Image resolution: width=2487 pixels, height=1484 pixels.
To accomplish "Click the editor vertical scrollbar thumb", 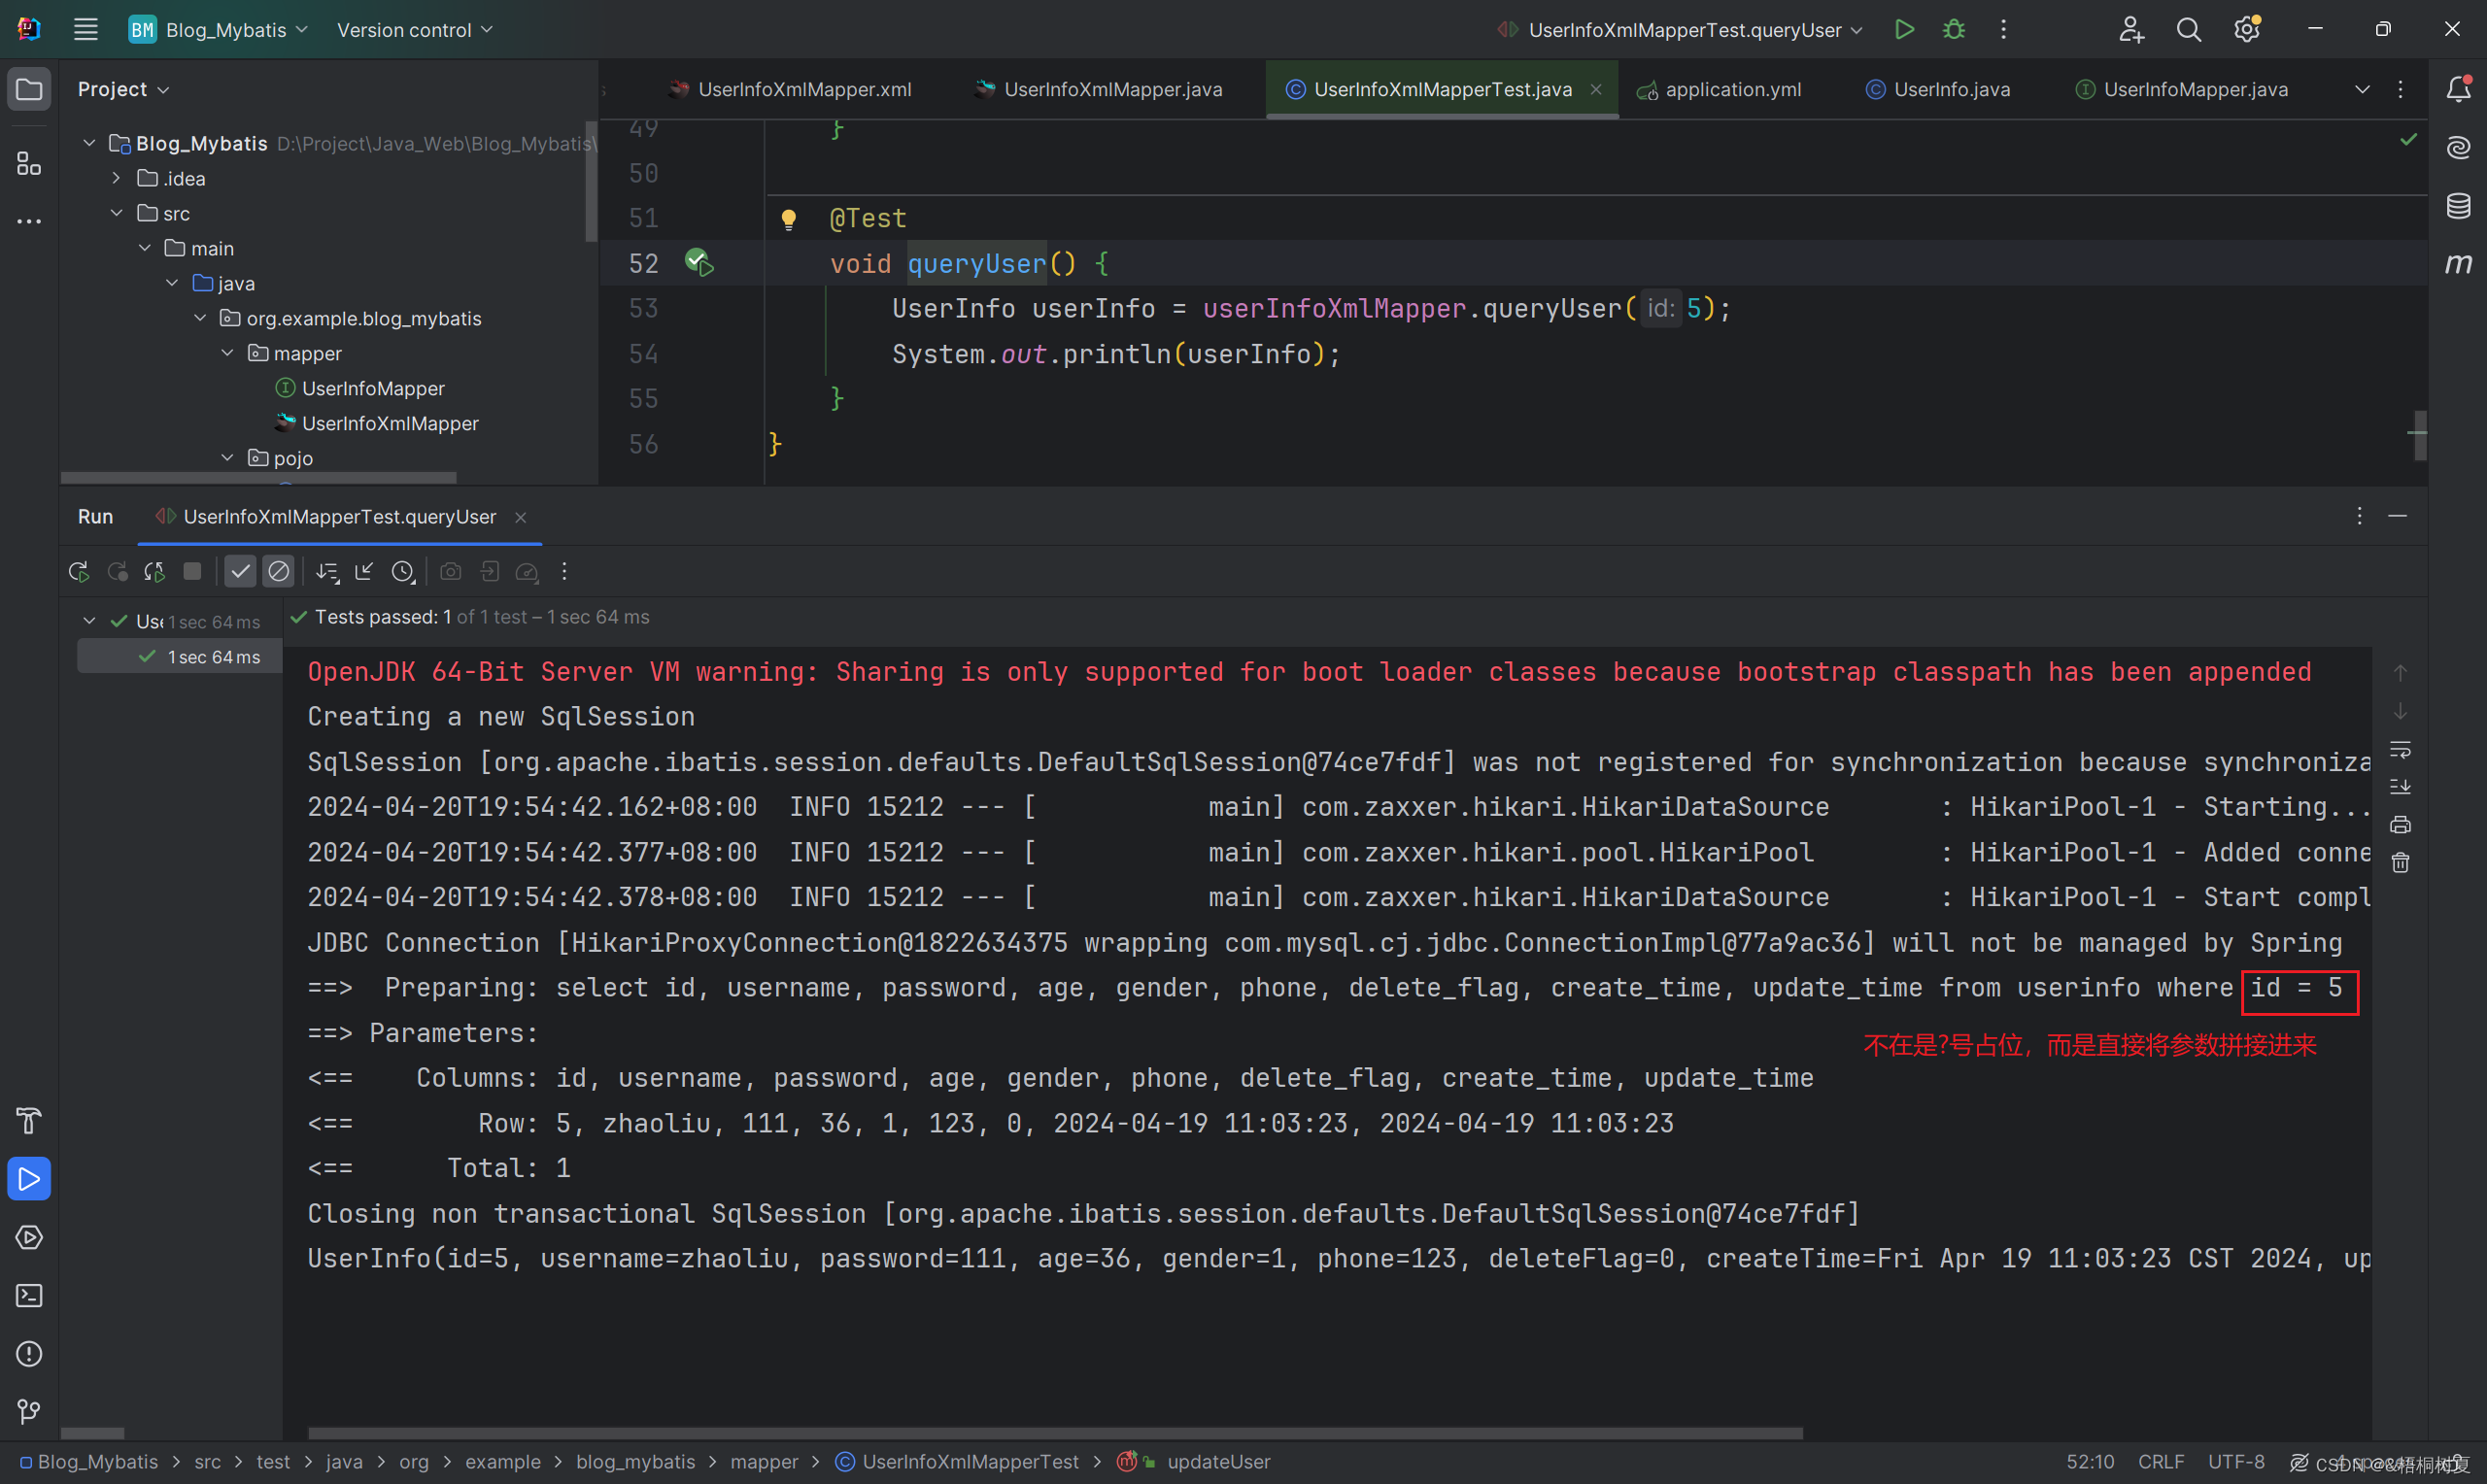I will [x=2420, y=435].
